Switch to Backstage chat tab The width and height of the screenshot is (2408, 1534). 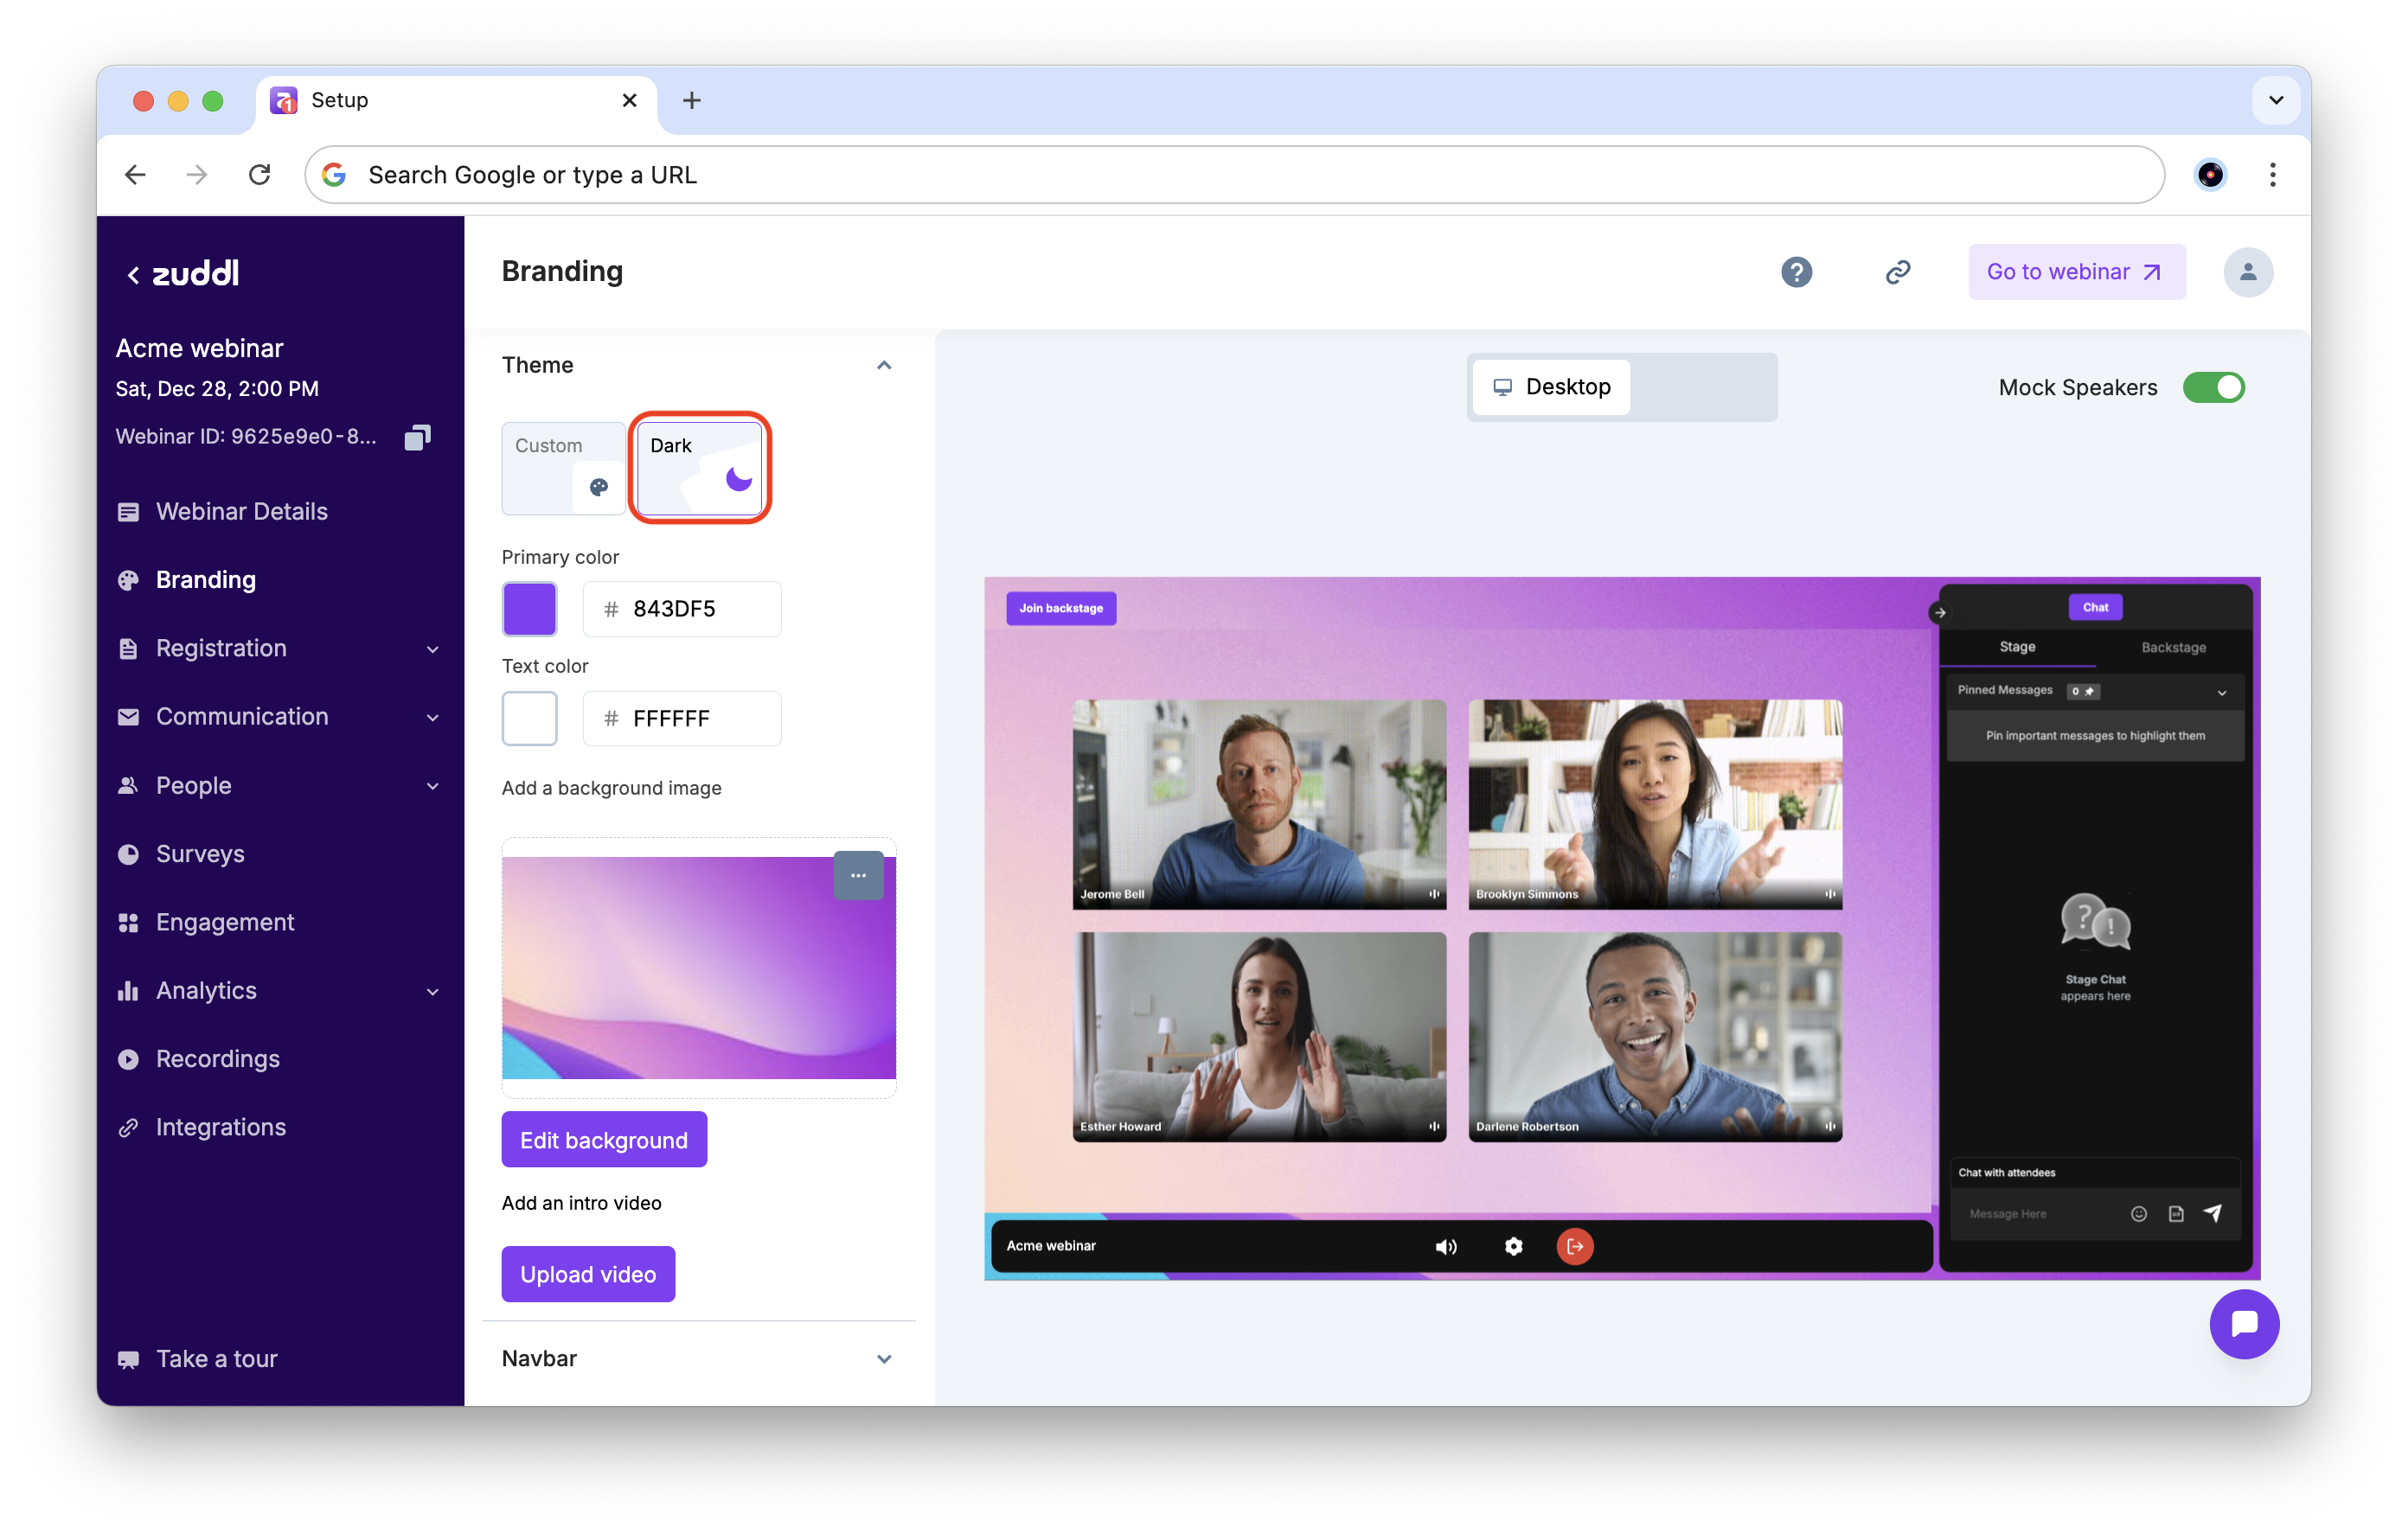[2173, 647]
